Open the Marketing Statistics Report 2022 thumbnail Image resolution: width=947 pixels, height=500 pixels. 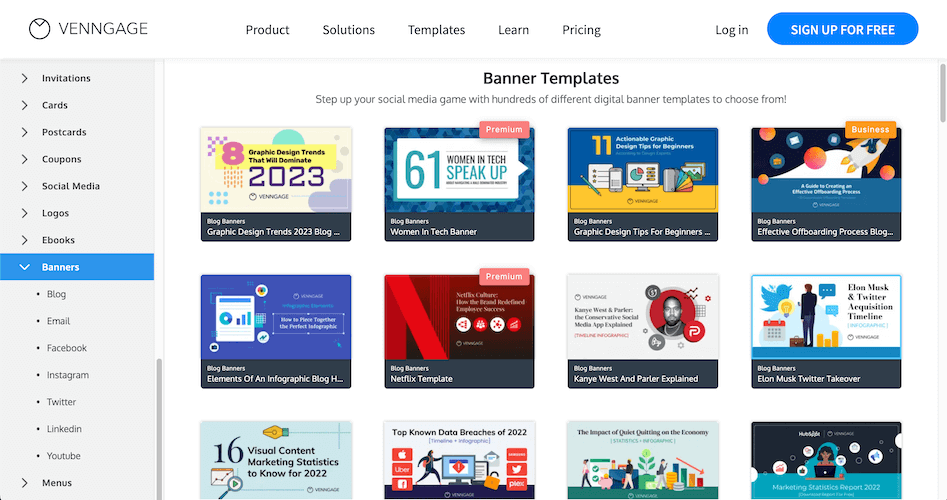[826, 461]
